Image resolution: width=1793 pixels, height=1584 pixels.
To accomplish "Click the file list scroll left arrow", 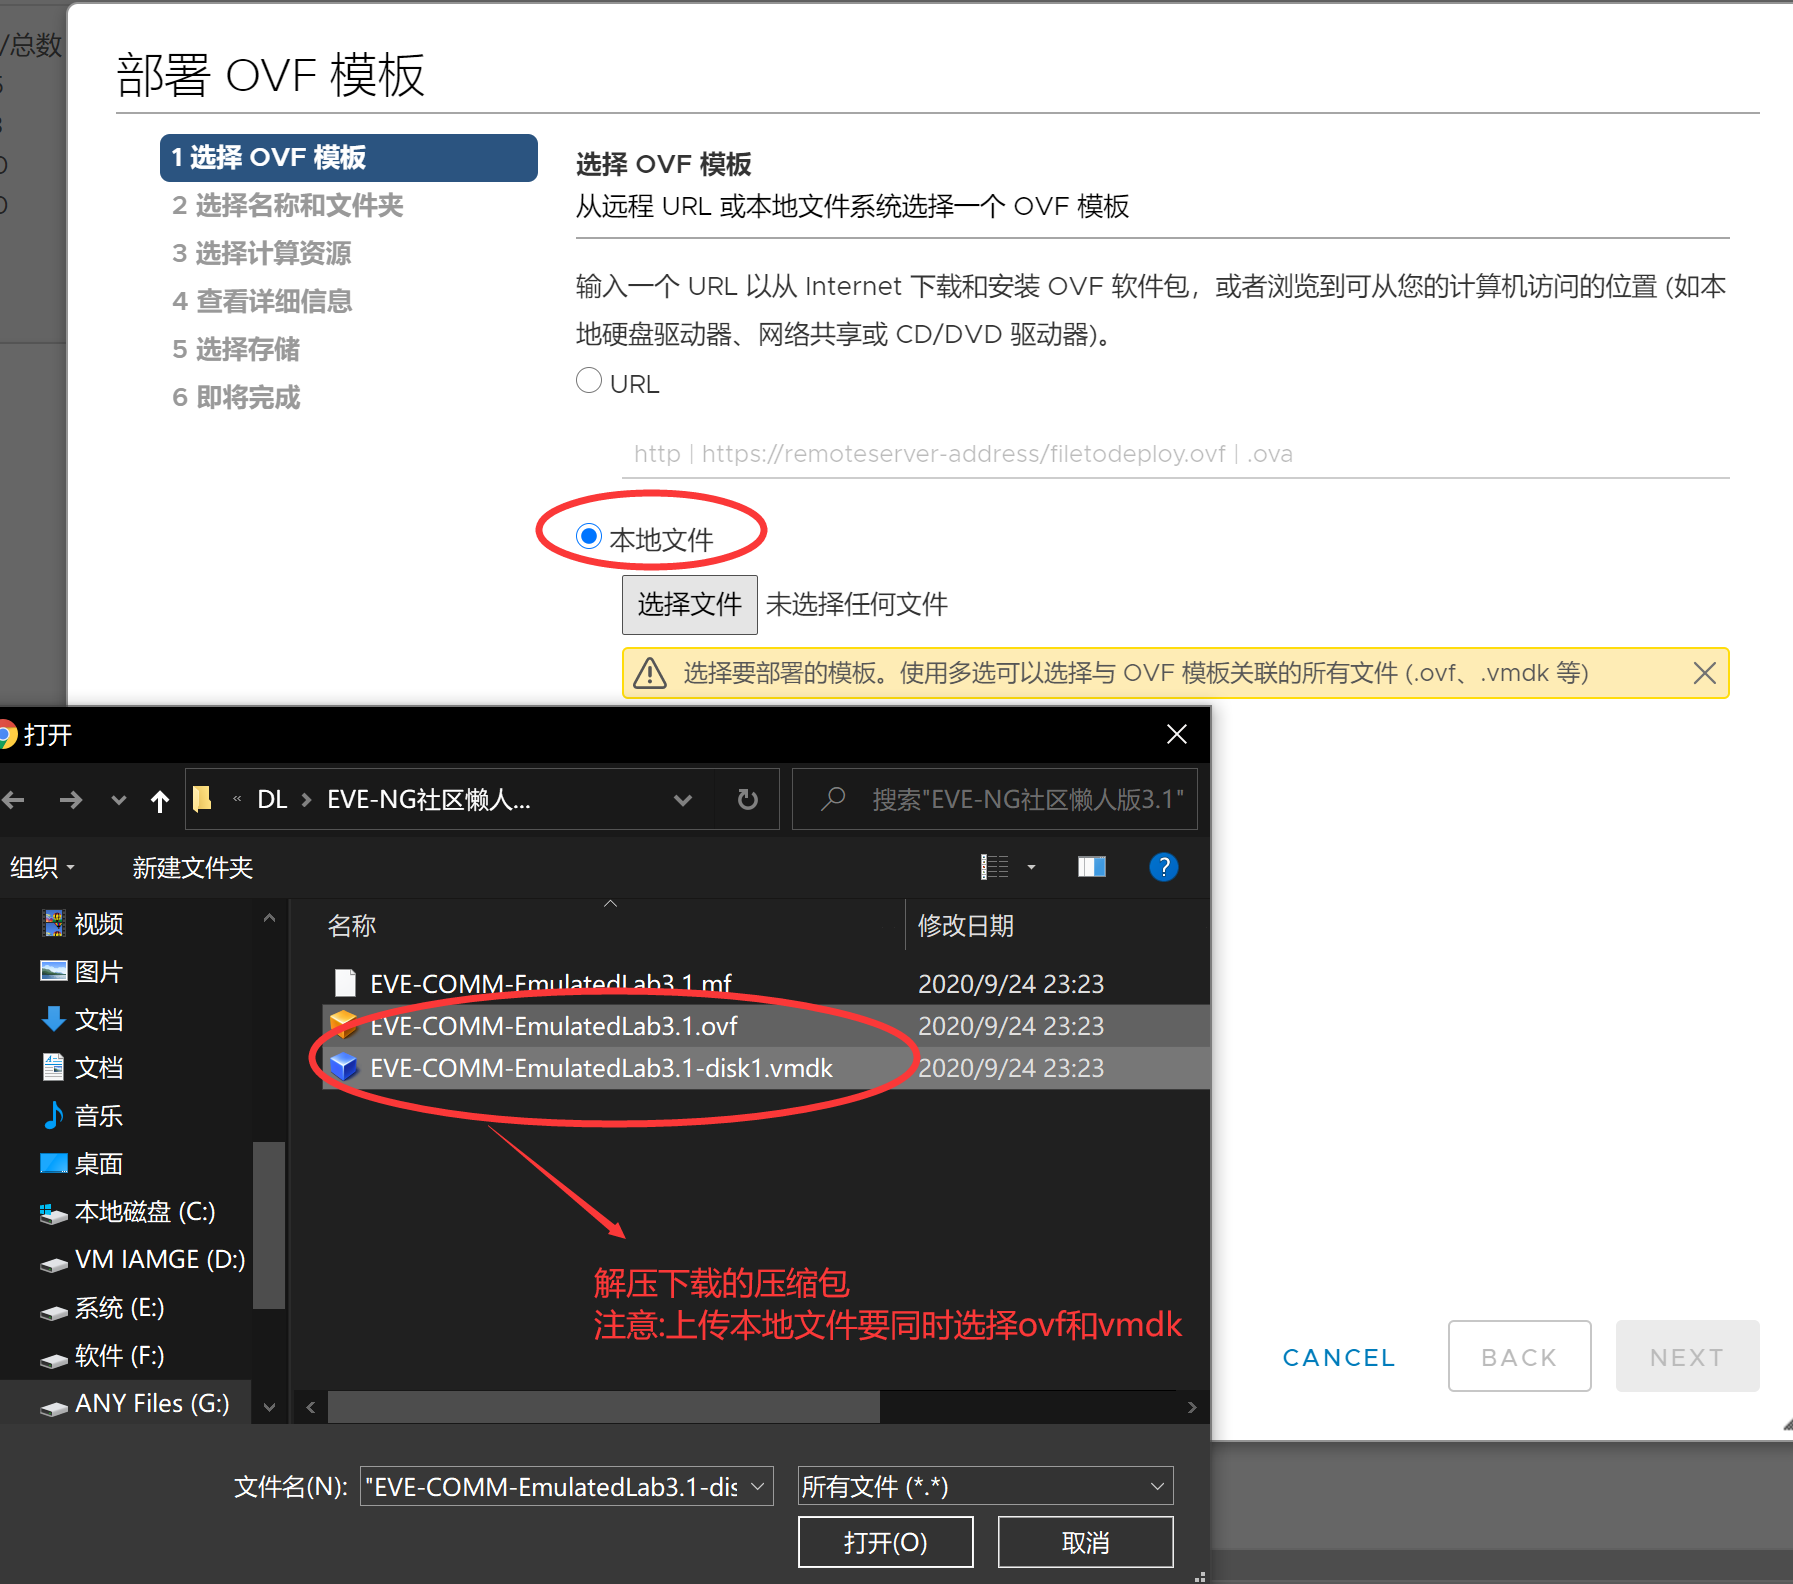I will coord(311,1407).
